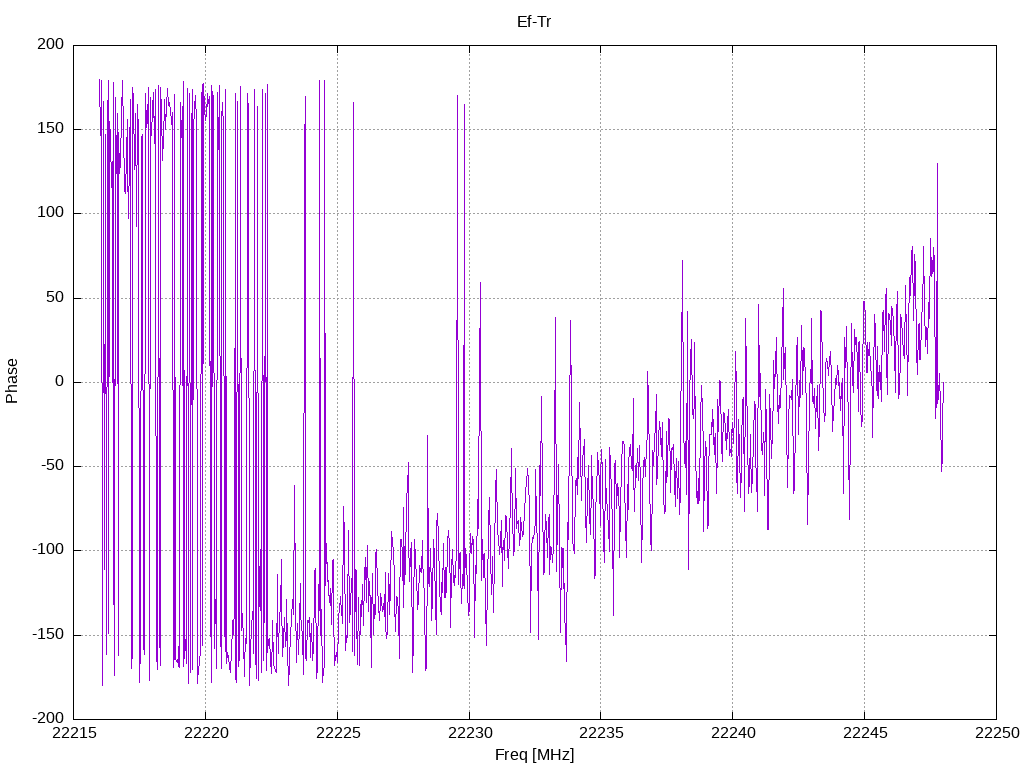Click the Phase y-axis label
This screenshot has width=1024, height=768.
coord(12,381)
